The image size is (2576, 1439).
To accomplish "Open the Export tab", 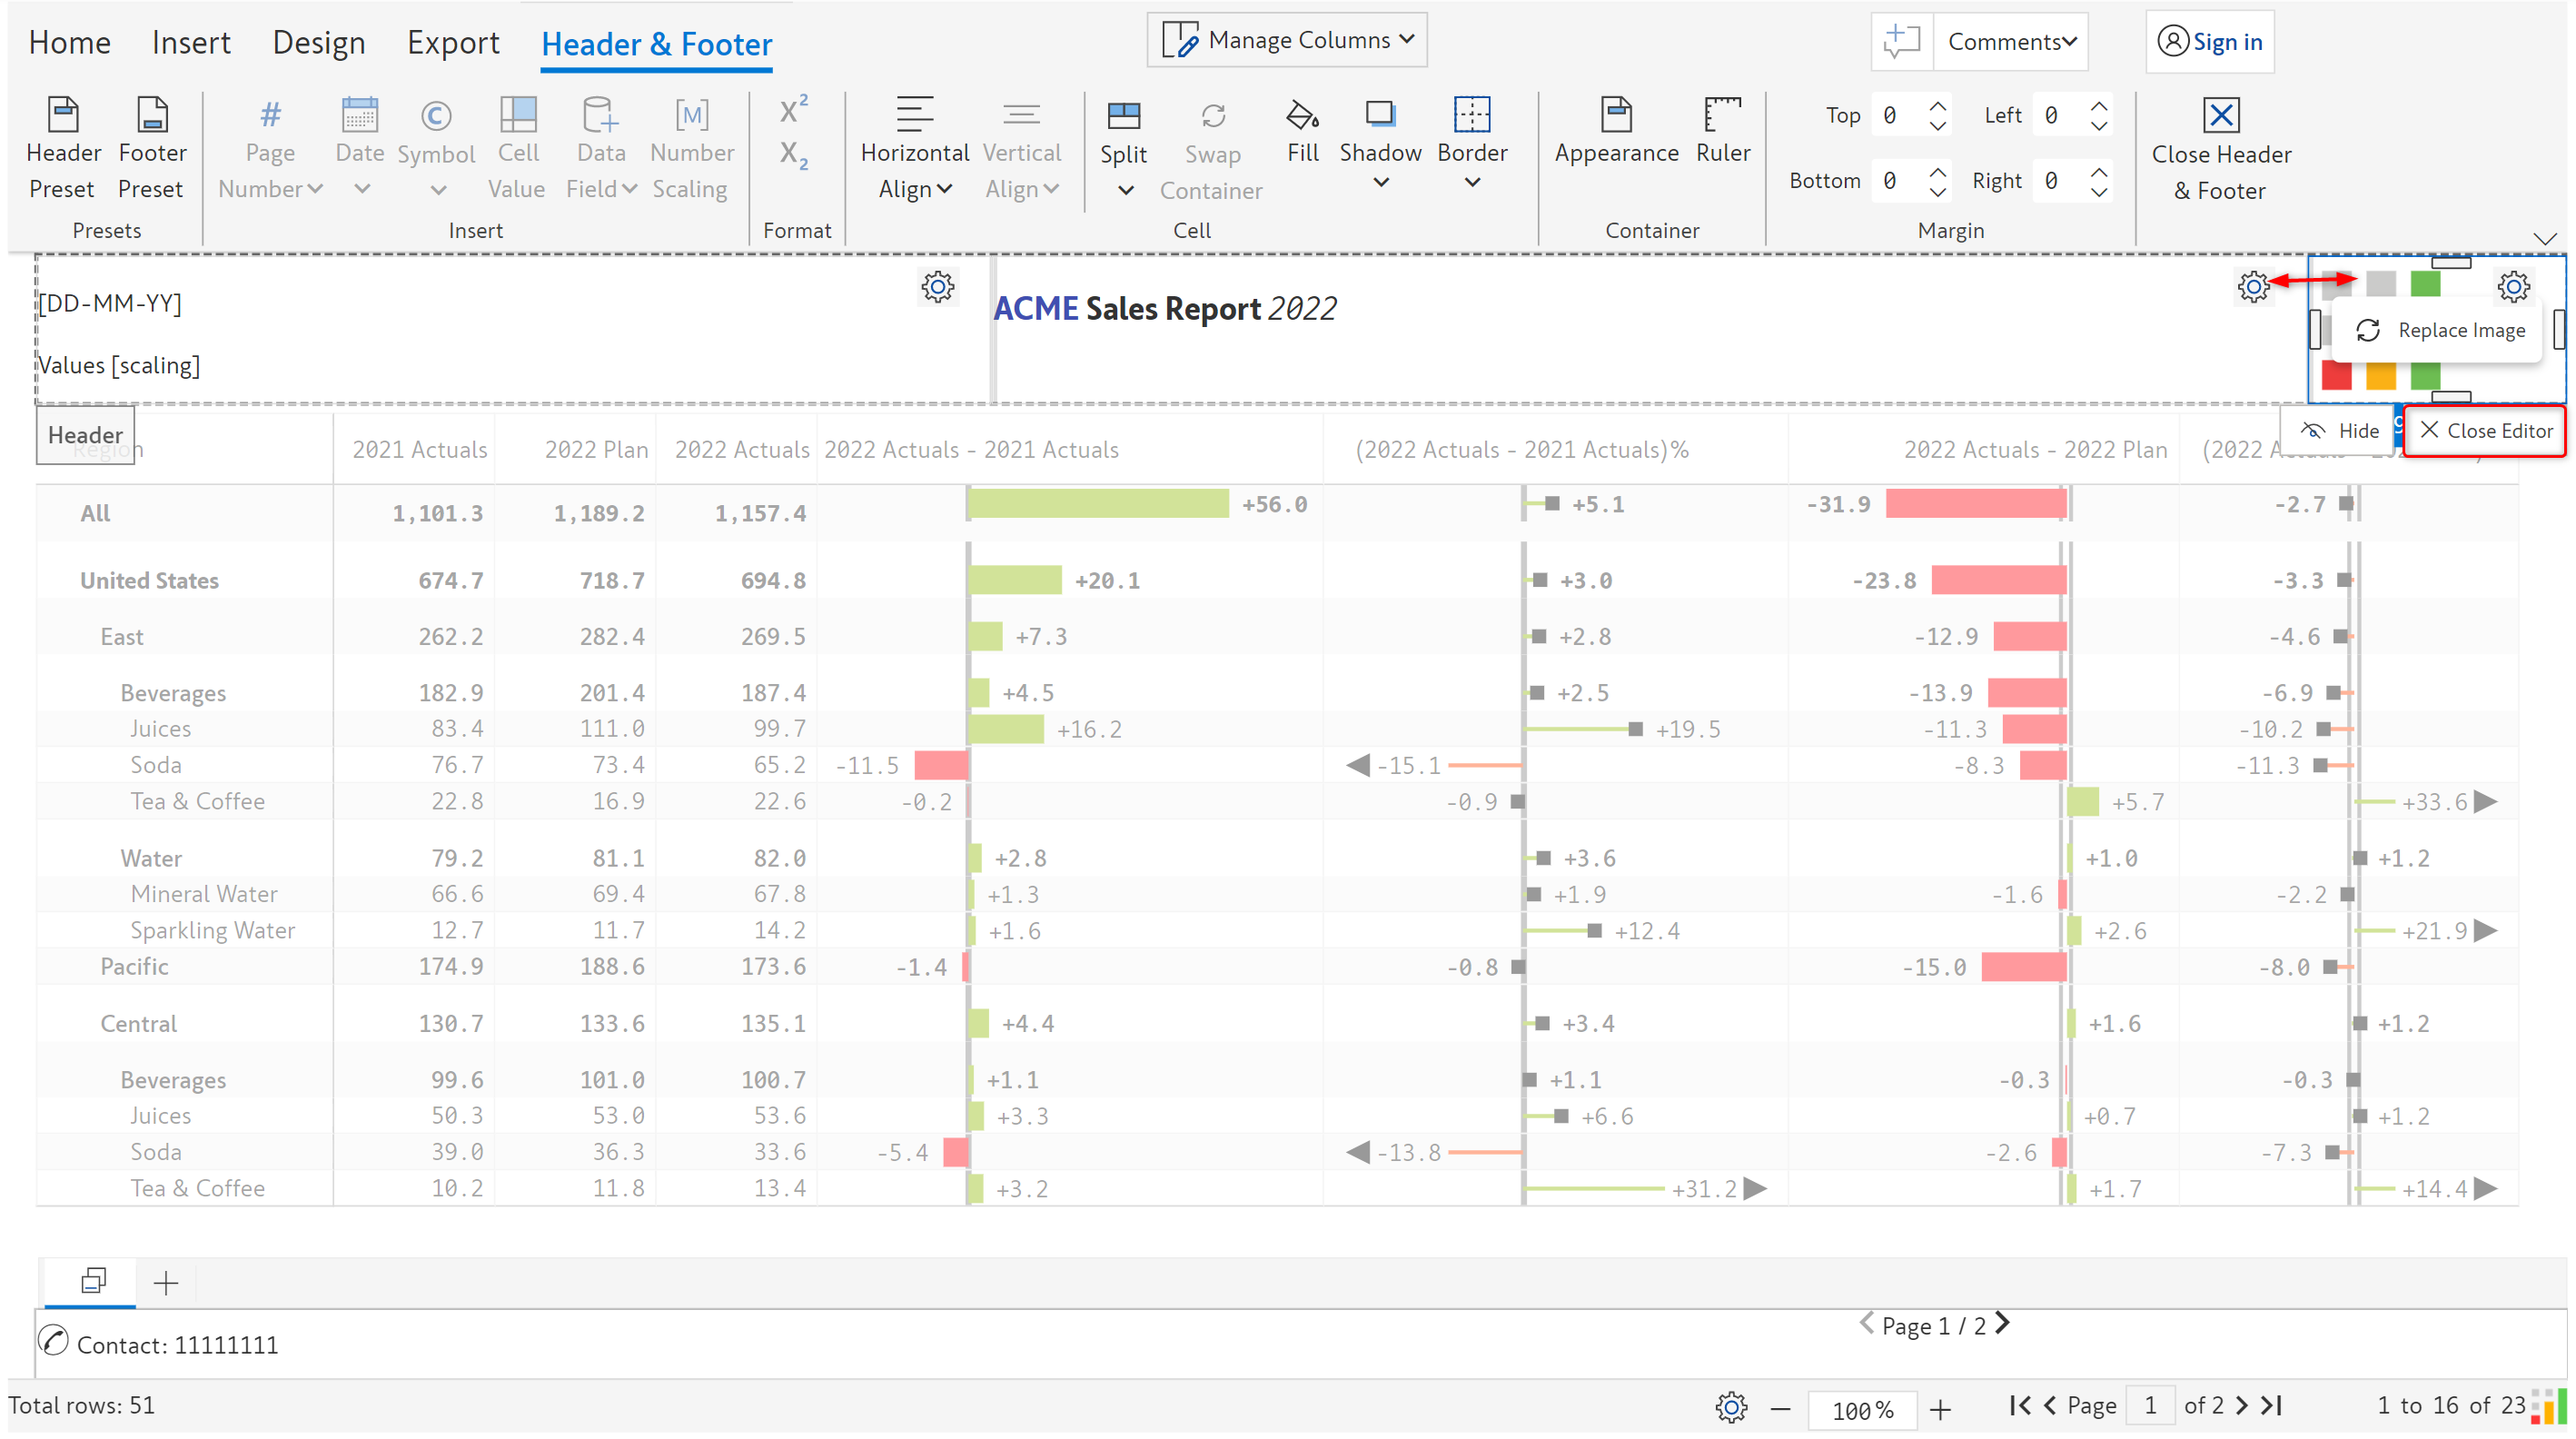I will 452,43.
